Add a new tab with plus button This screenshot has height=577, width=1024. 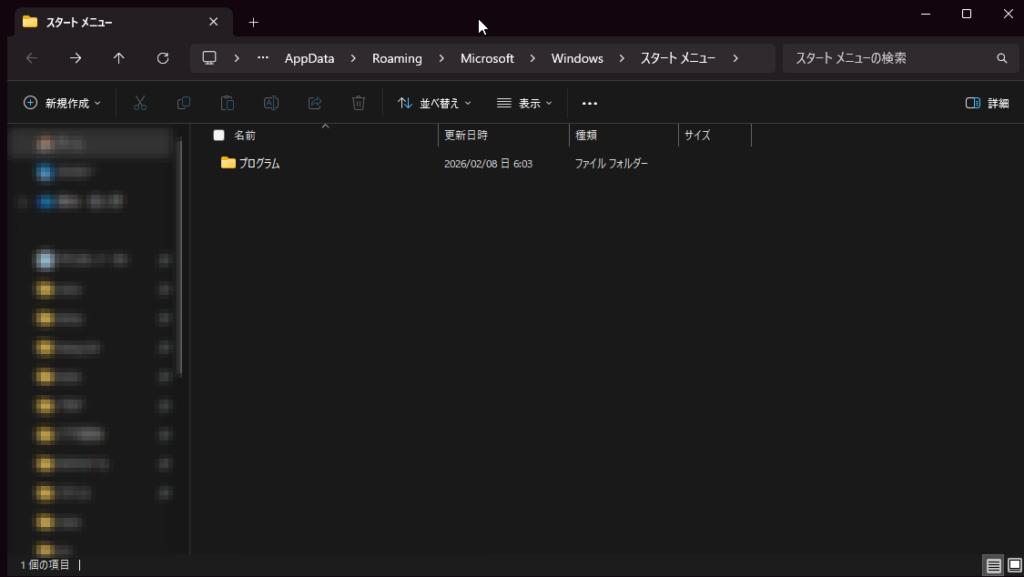click(253, 22)
